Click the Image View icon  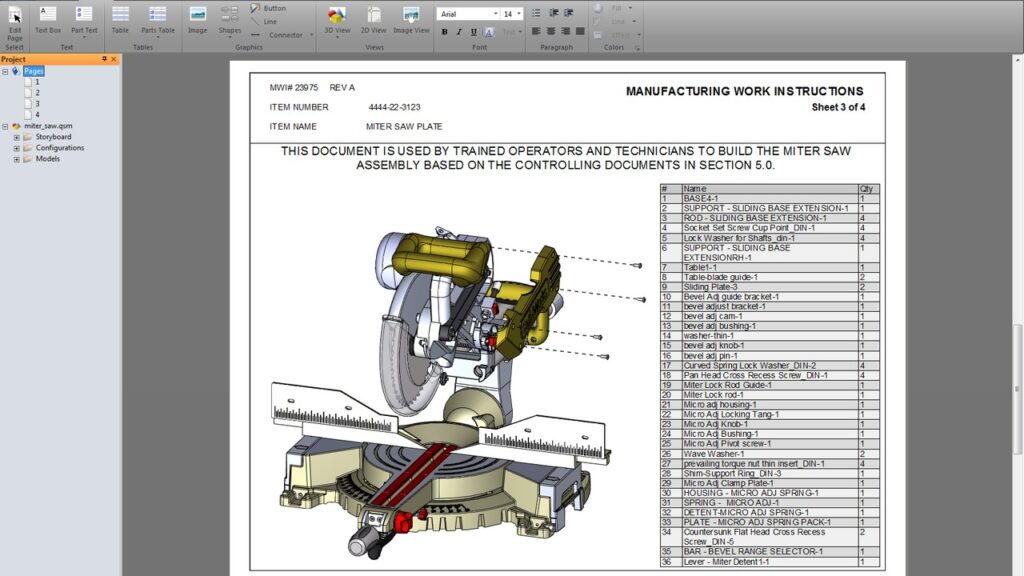[x=411, y=19]
